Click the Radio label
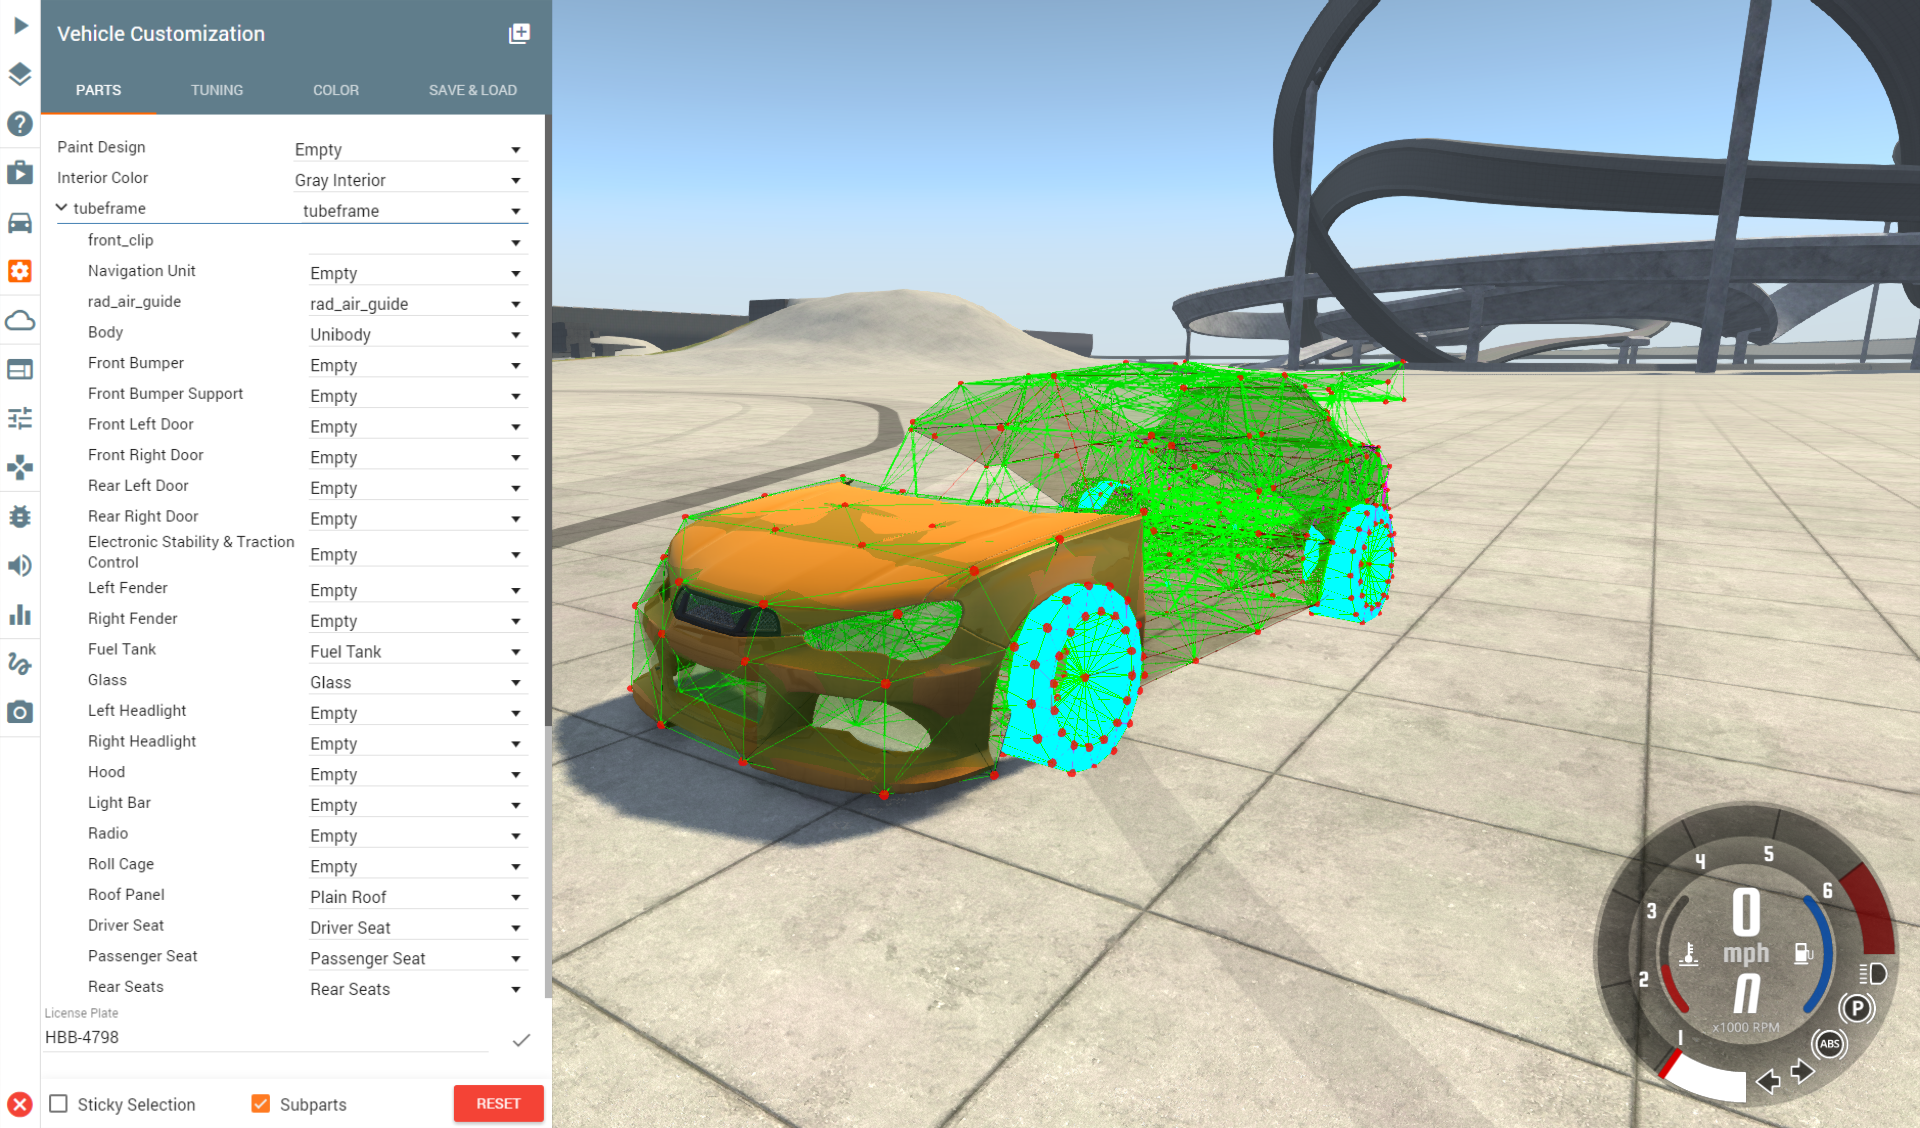This screenshot has height=1128, width=1920. click(x=108, y=833)
